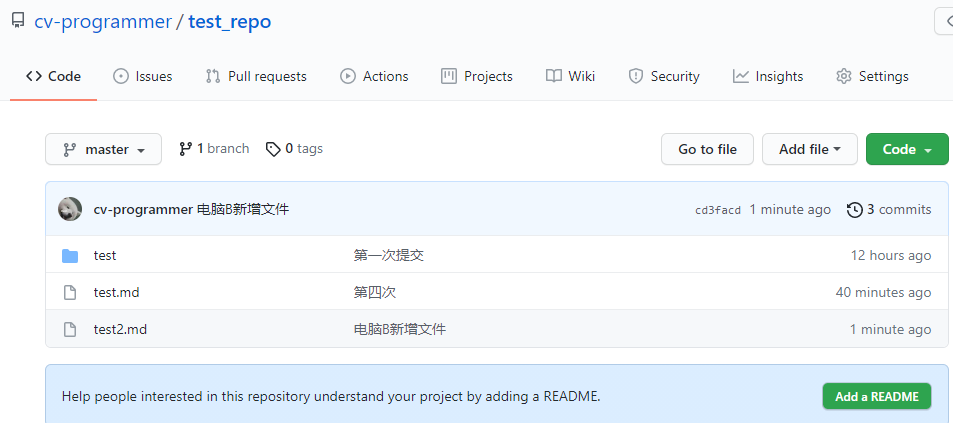Open commit history via 3 commits clock

pos(854,209)
